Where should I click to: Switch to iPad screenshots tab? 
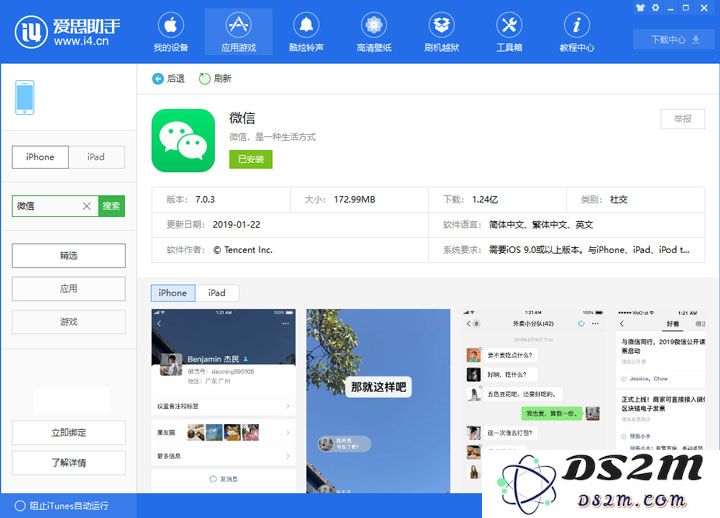[x=217, y=293]
